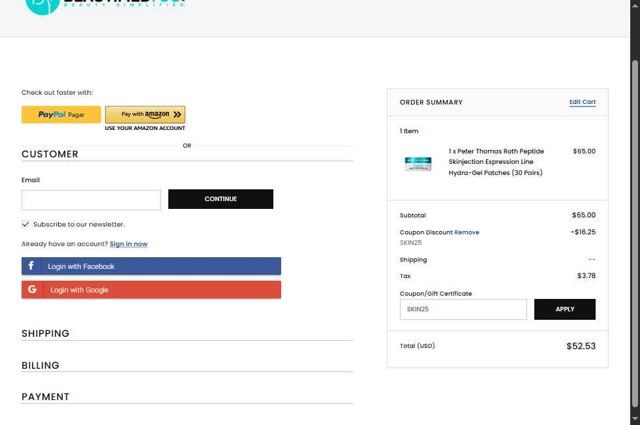
Task: Expand the PAYMENT section heading
Action: [45, 397]
